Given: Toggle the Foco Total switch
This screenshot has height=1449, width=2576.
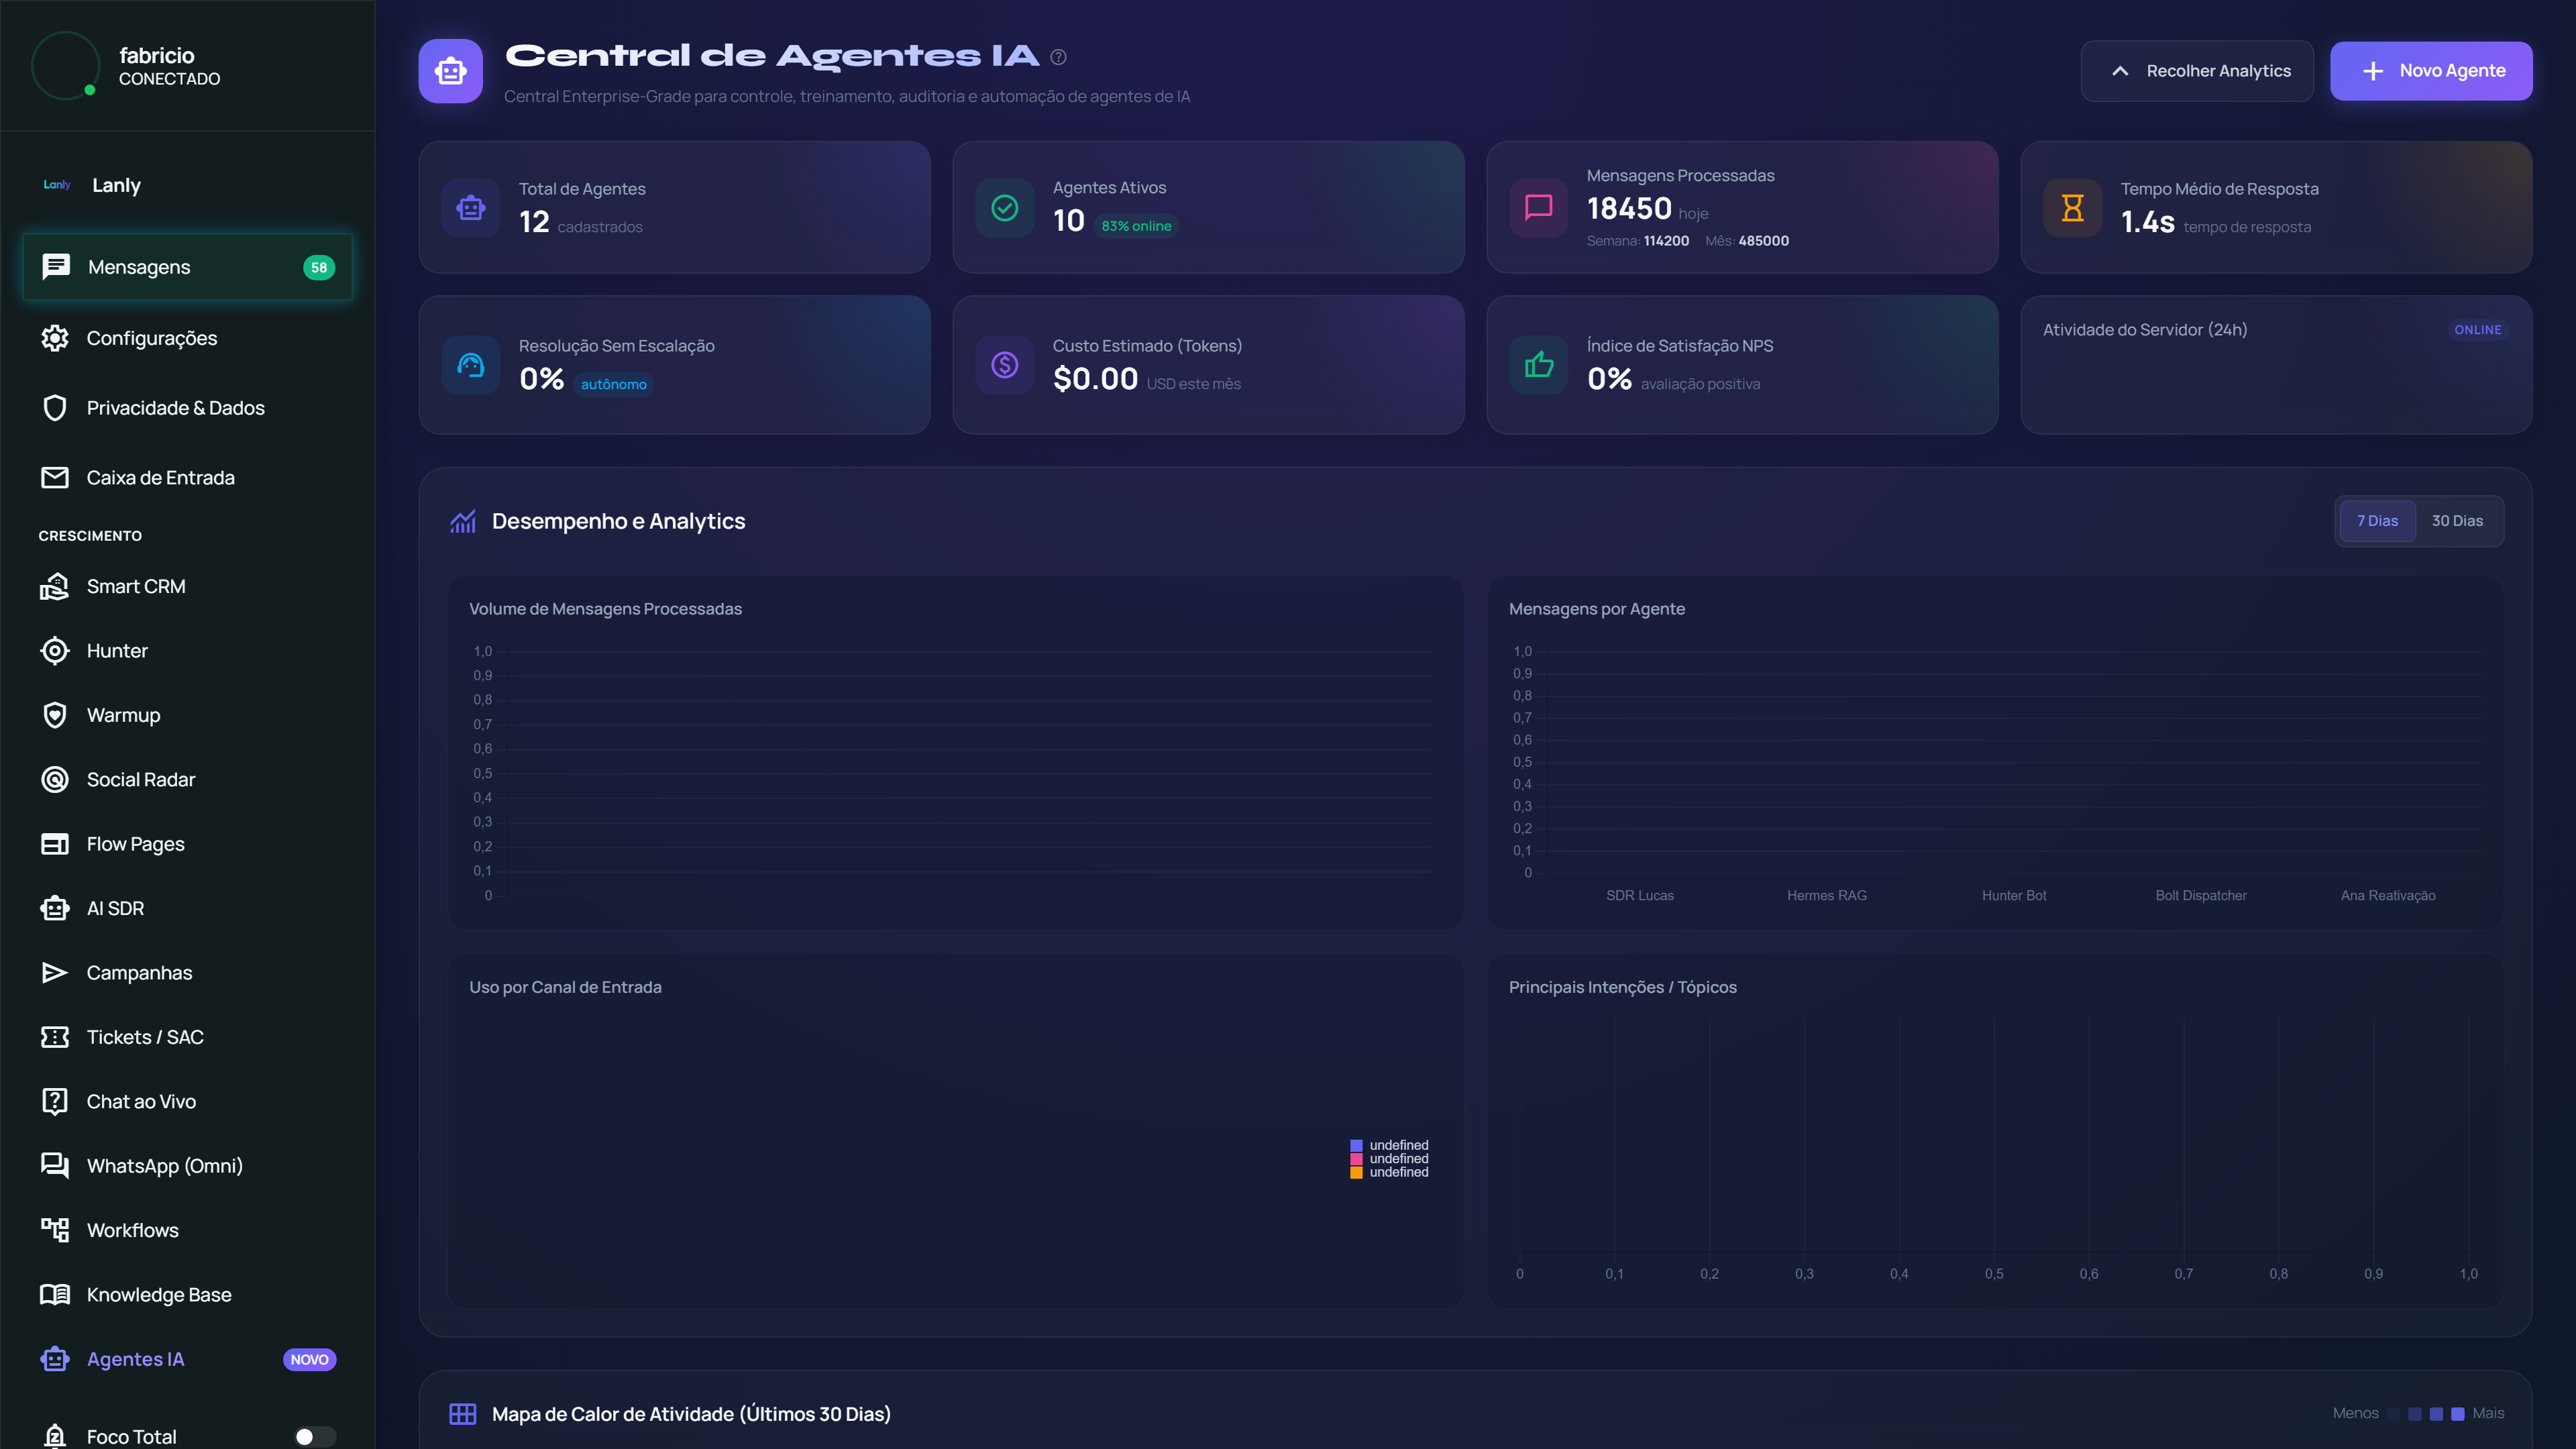Looking at the screenshot, I should coord(315,1436).
